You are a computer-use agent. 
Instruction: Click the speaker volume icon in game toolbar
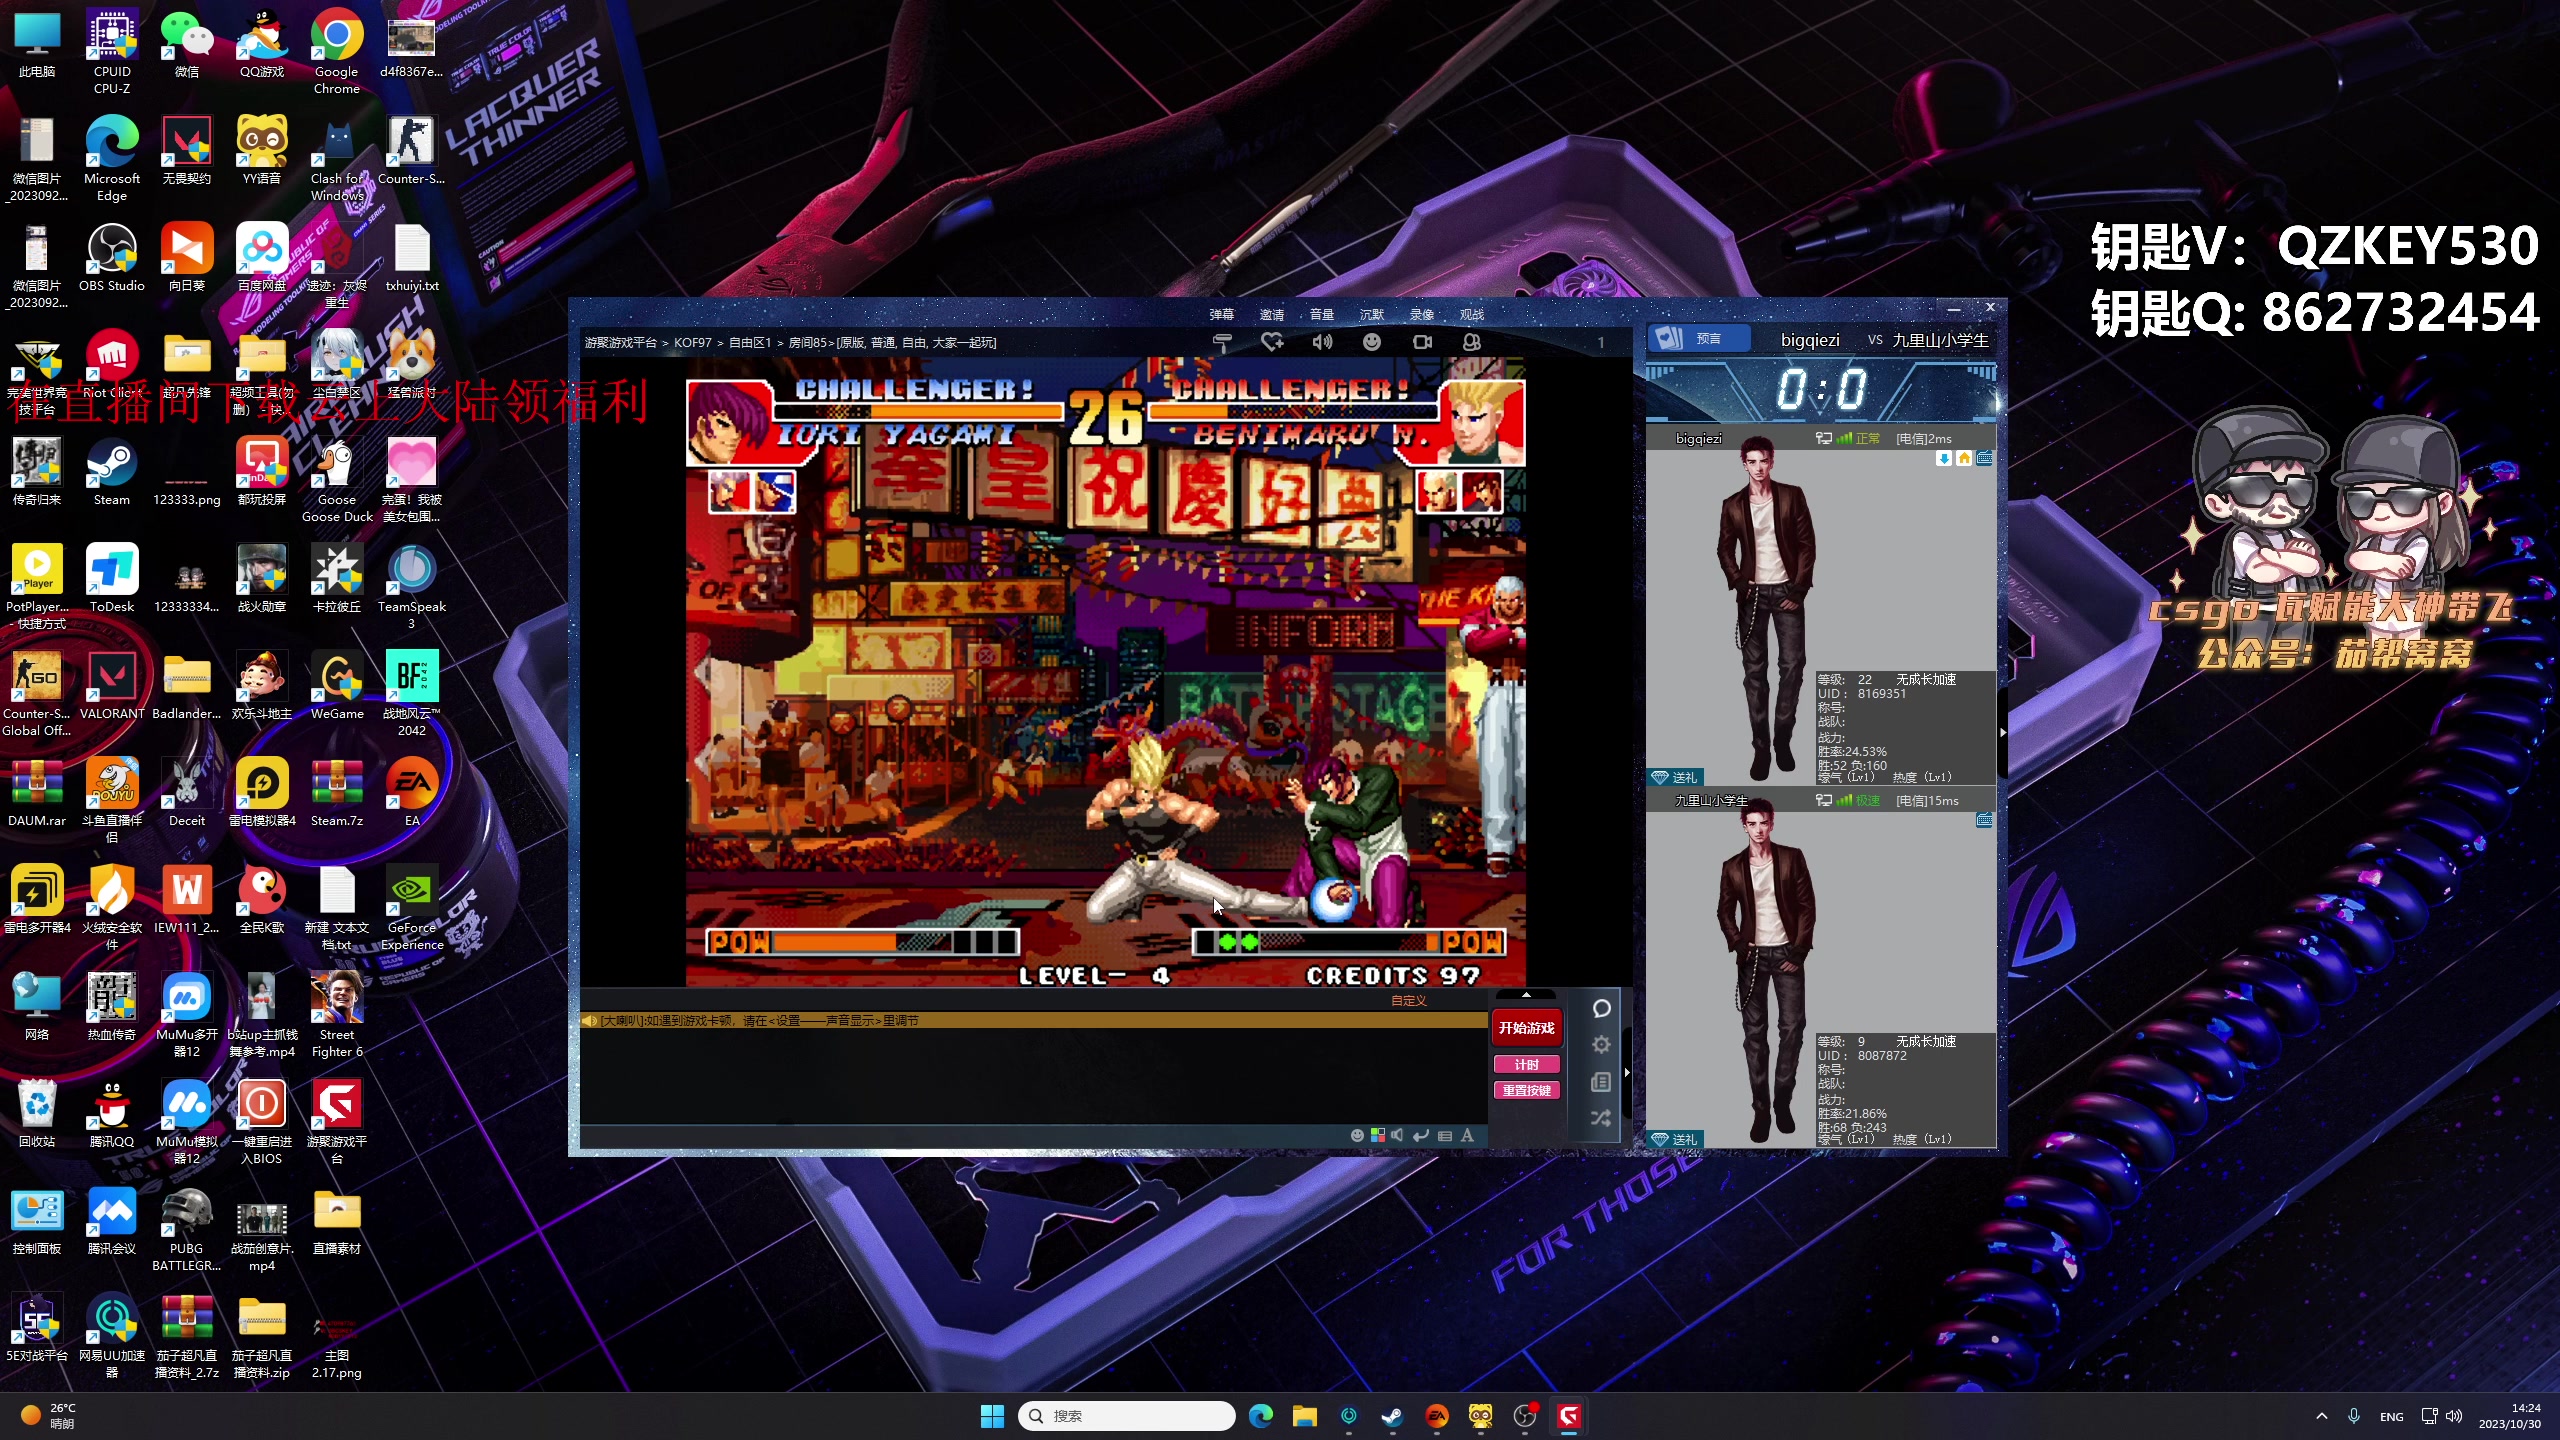pos(1322,342)
